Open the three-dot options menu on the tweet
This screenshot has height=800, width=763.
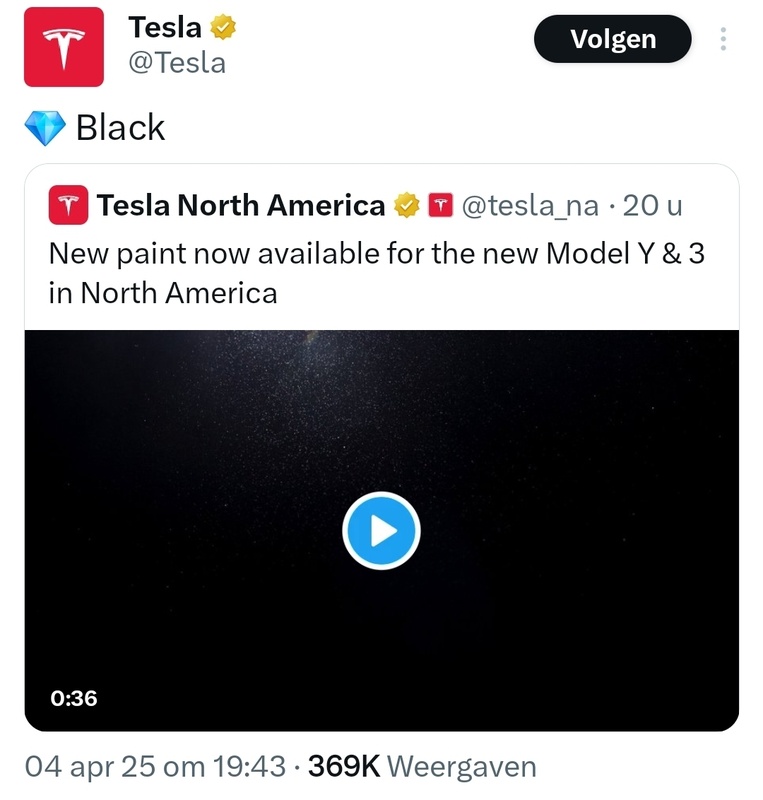coord(725,38)
